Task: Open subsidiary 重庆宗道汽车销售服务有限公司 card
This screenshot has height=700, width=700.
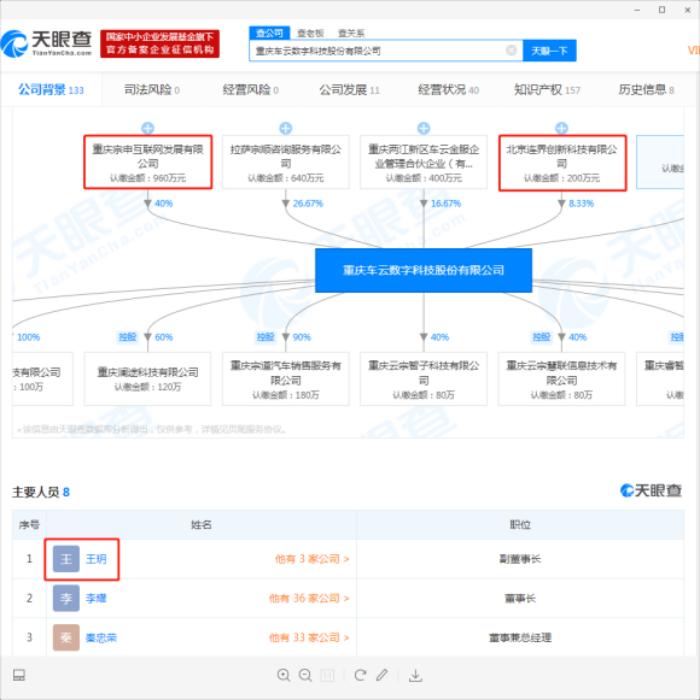Action: 286,379
